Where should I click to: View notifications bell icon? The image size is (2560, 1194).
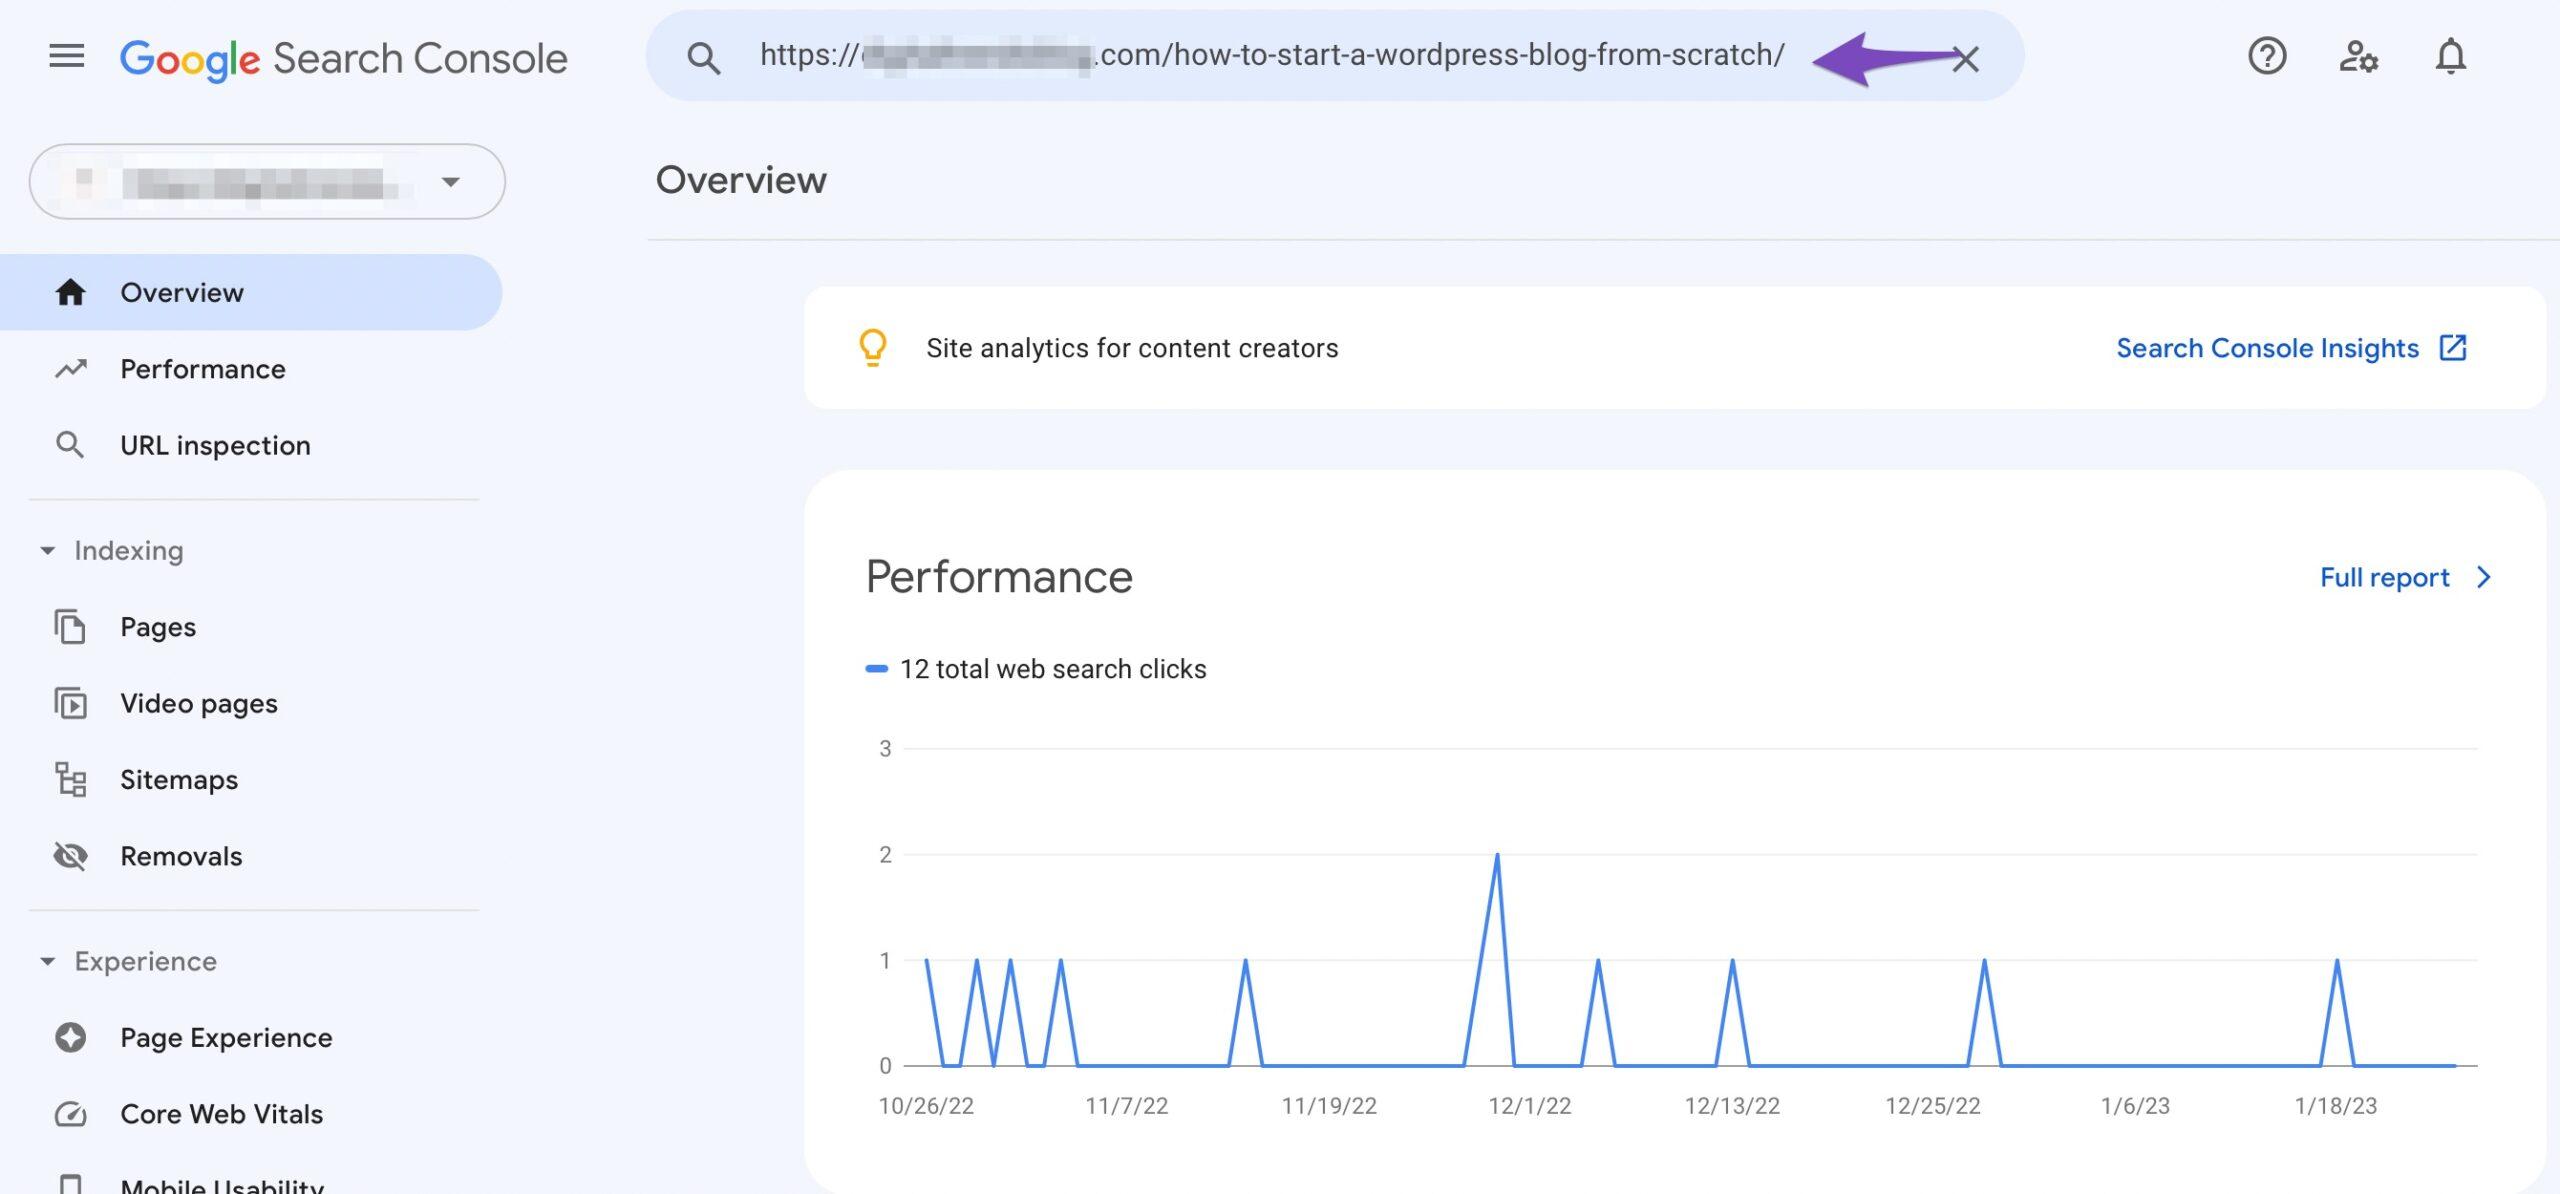[x=2450, y=56]
